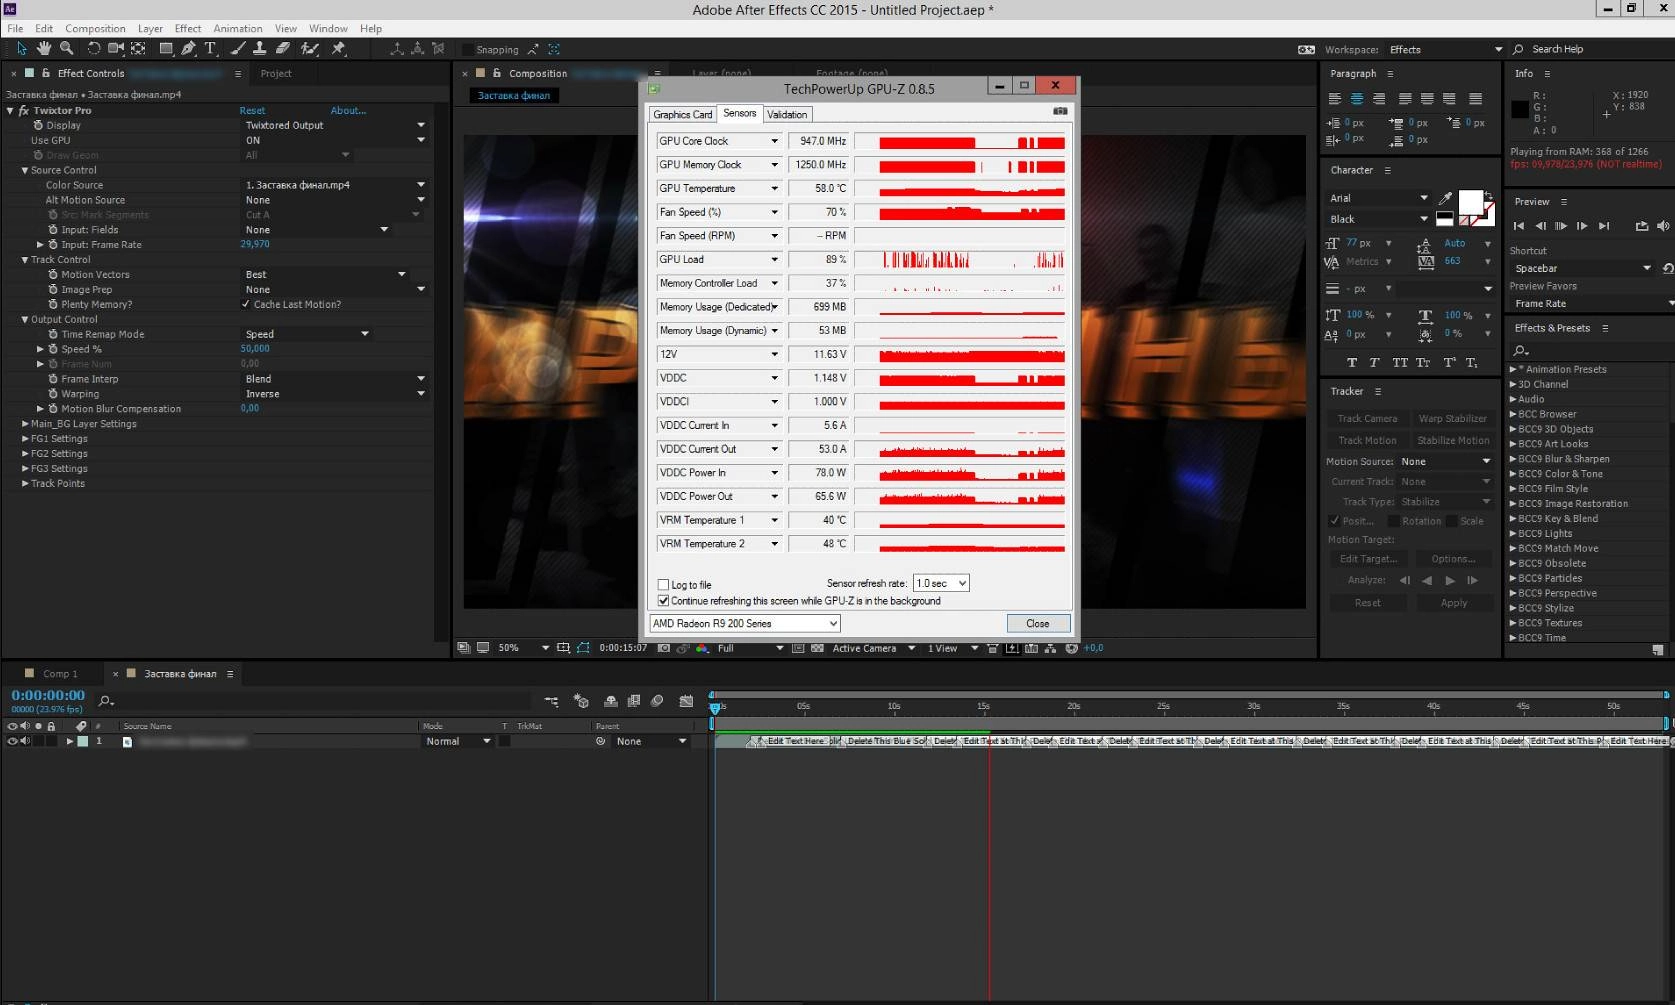
Task: Click Stabilize Motion button
Action: tap(1452, 441)
